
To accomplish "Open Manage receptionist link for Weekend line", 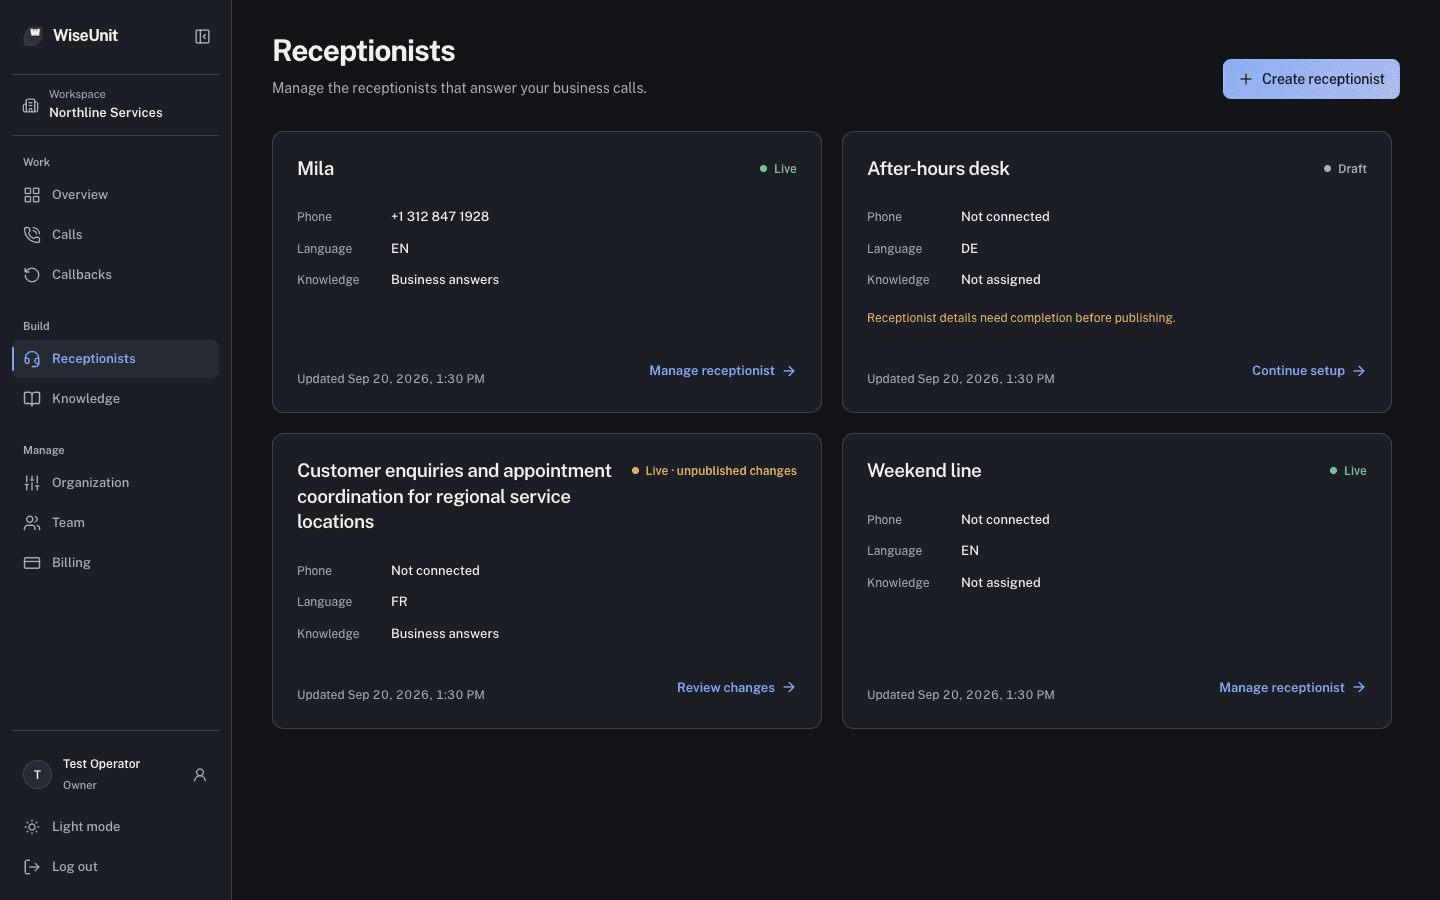I will click(x=1292, y=688).
